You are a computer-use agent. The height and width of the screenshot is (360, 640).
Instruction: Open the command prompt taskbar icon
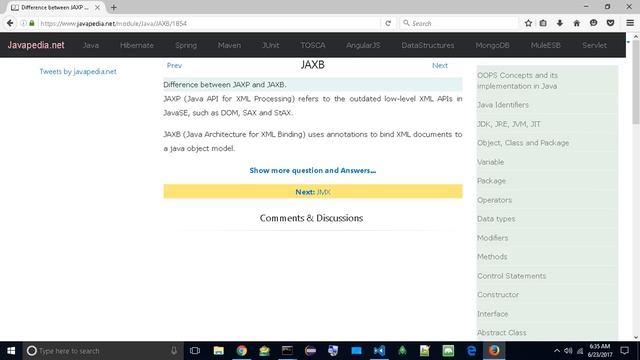click(x=287, y=351)
